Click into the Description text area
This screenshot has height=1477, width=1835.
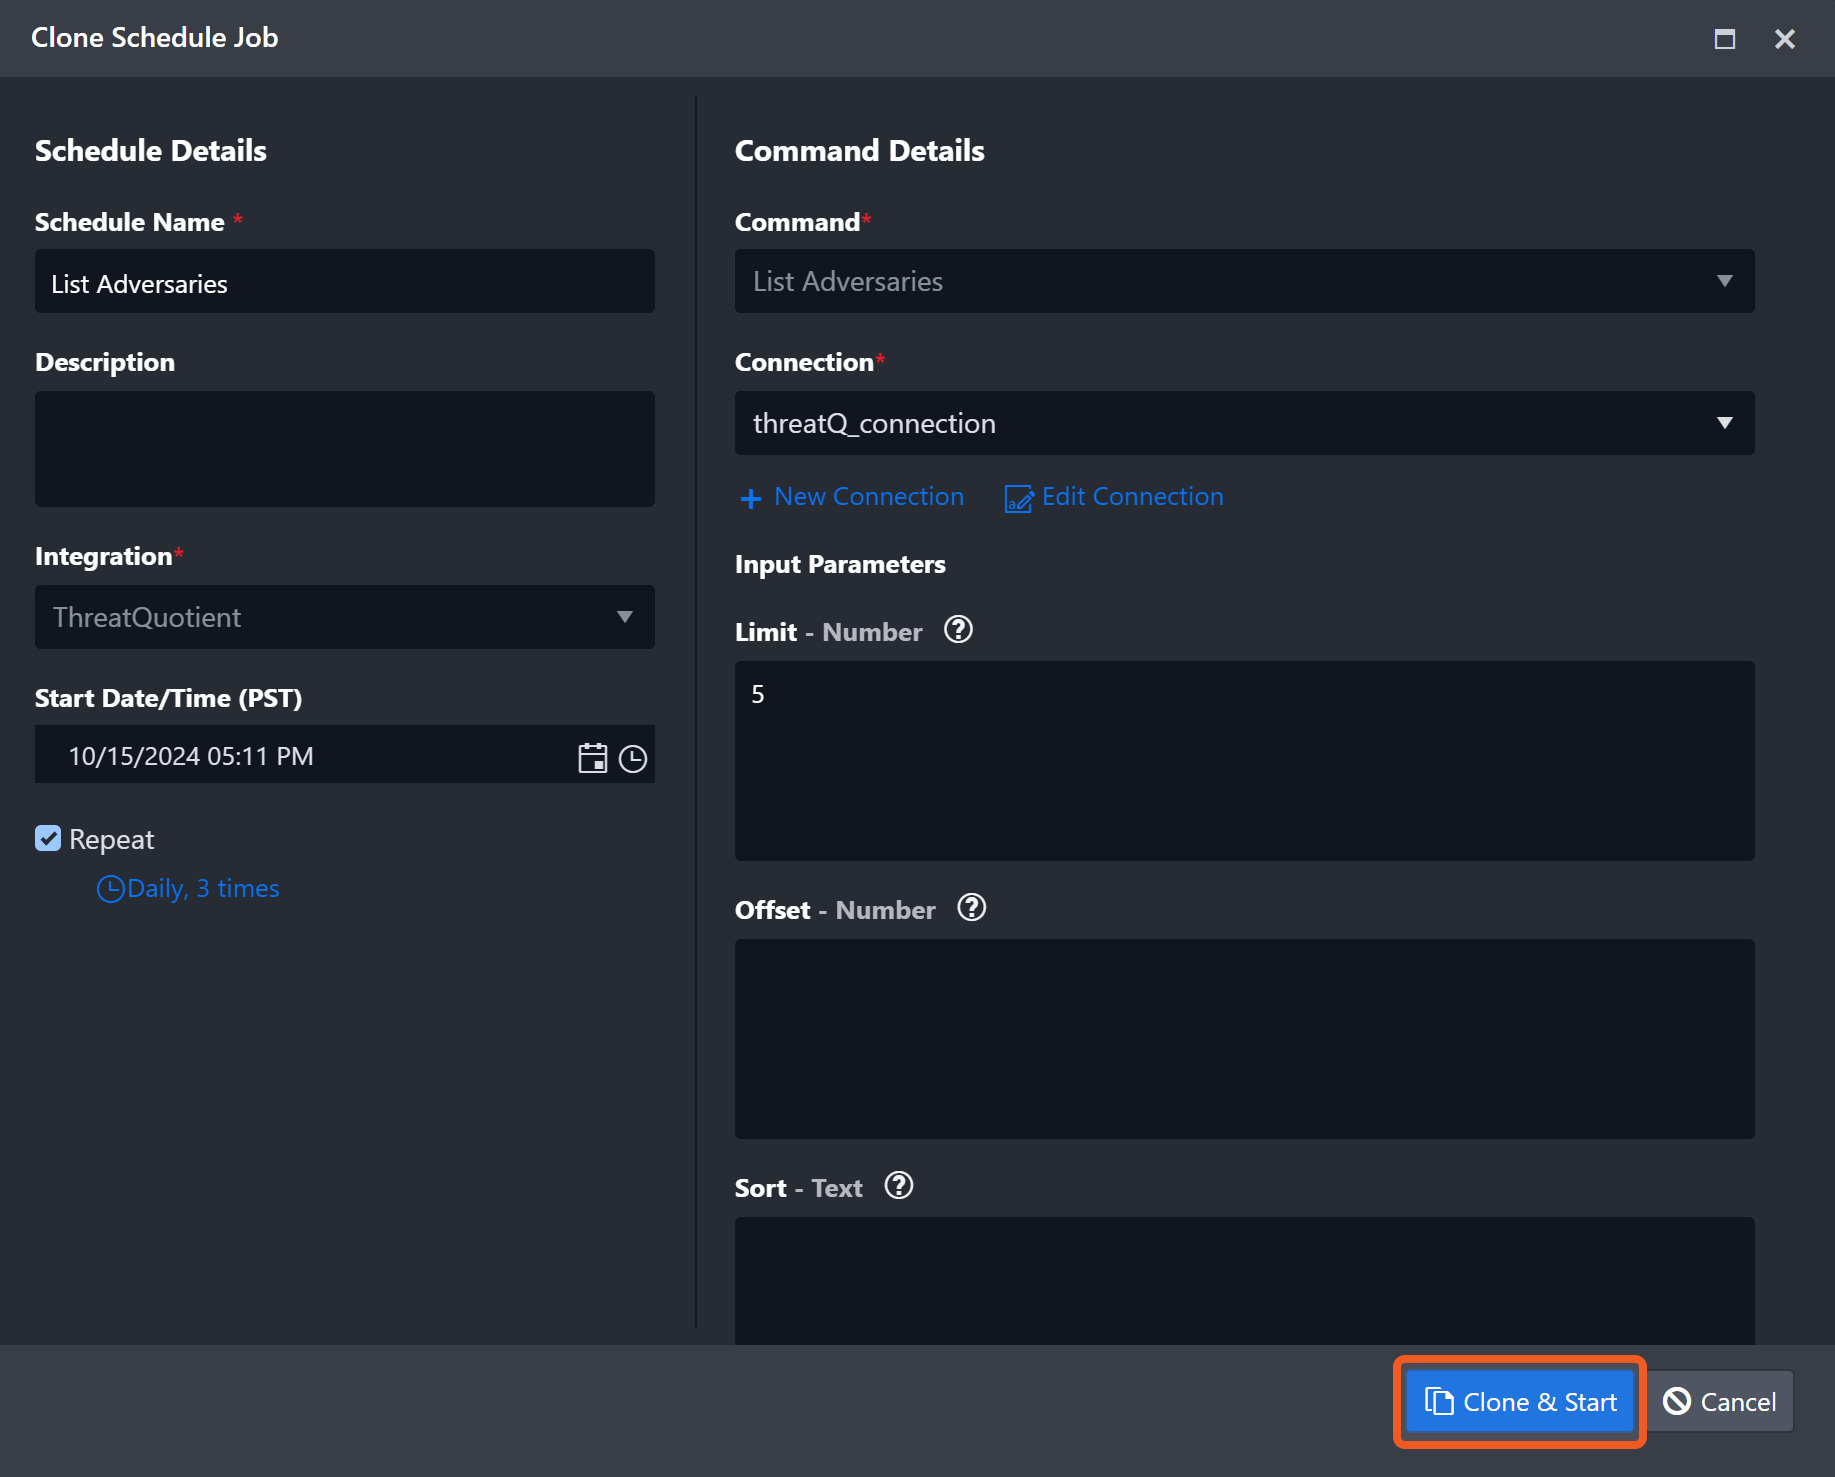(x=344, y=449)
